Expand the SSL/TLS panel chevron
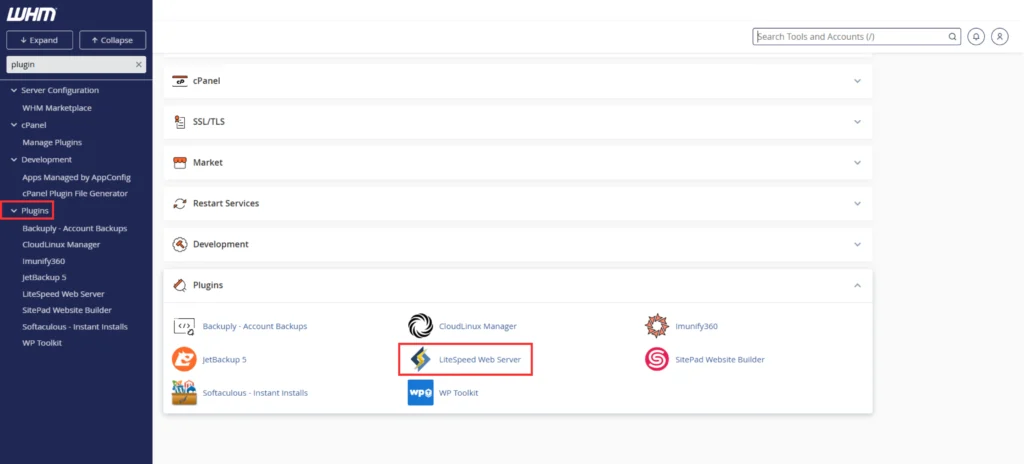The height and width of the screenshot is (464, 1024). pos(857,122)
